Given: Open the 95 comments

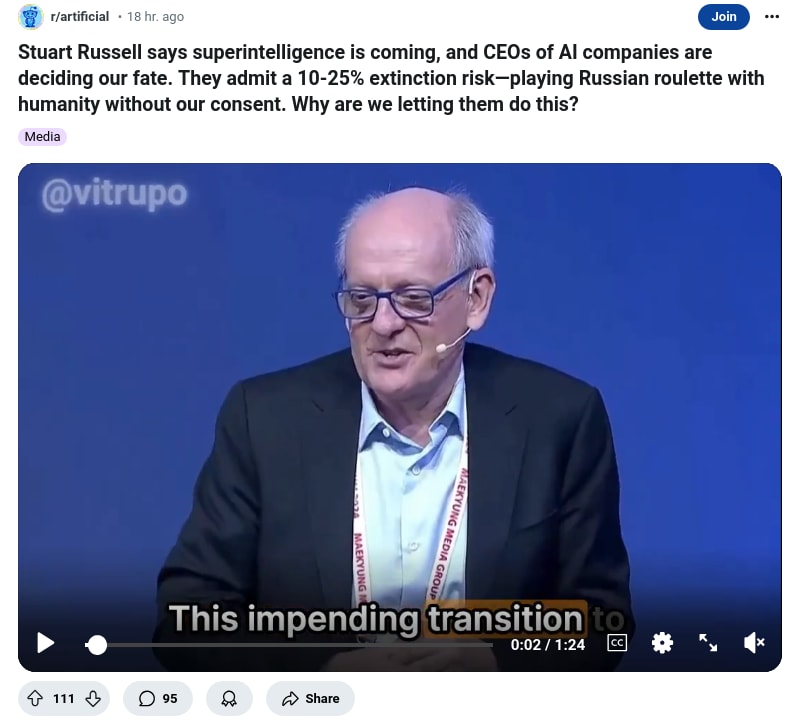Looking at the screenshot, I should coord(158,698).
